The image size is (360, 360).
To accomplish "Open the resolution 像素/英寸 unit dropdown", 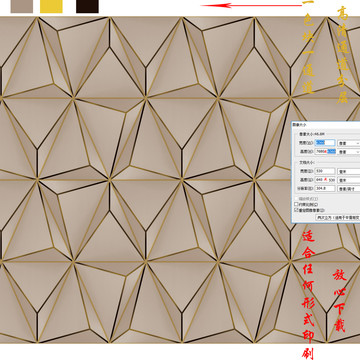I will coord(349,189).
